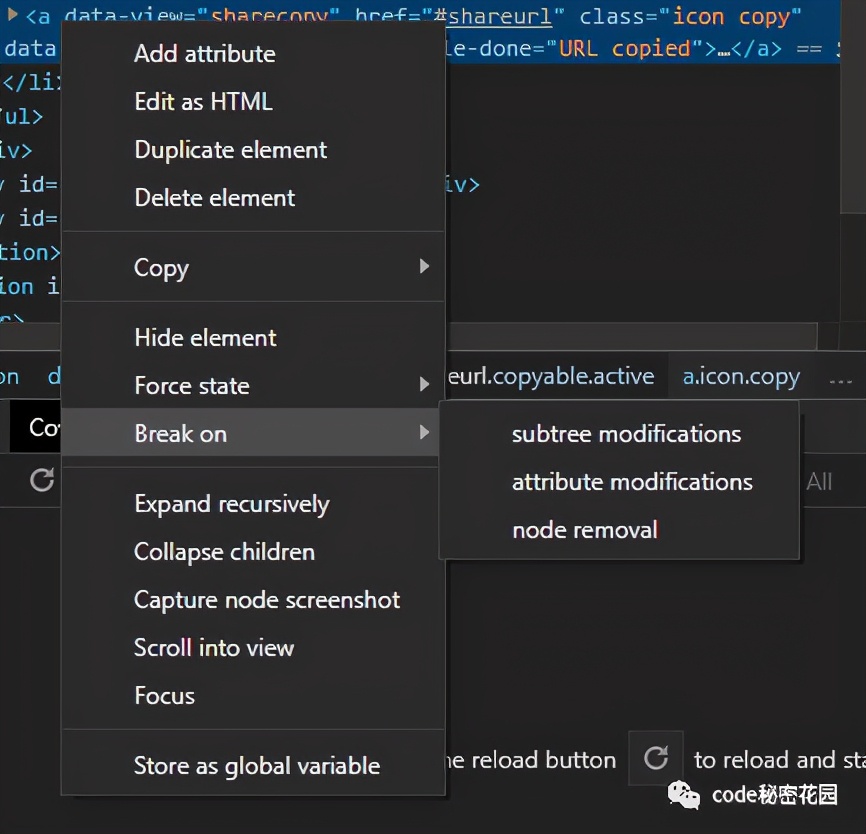Click the All filter label
The height and width of the screenshot is (834, 866).
coord(820,481)
